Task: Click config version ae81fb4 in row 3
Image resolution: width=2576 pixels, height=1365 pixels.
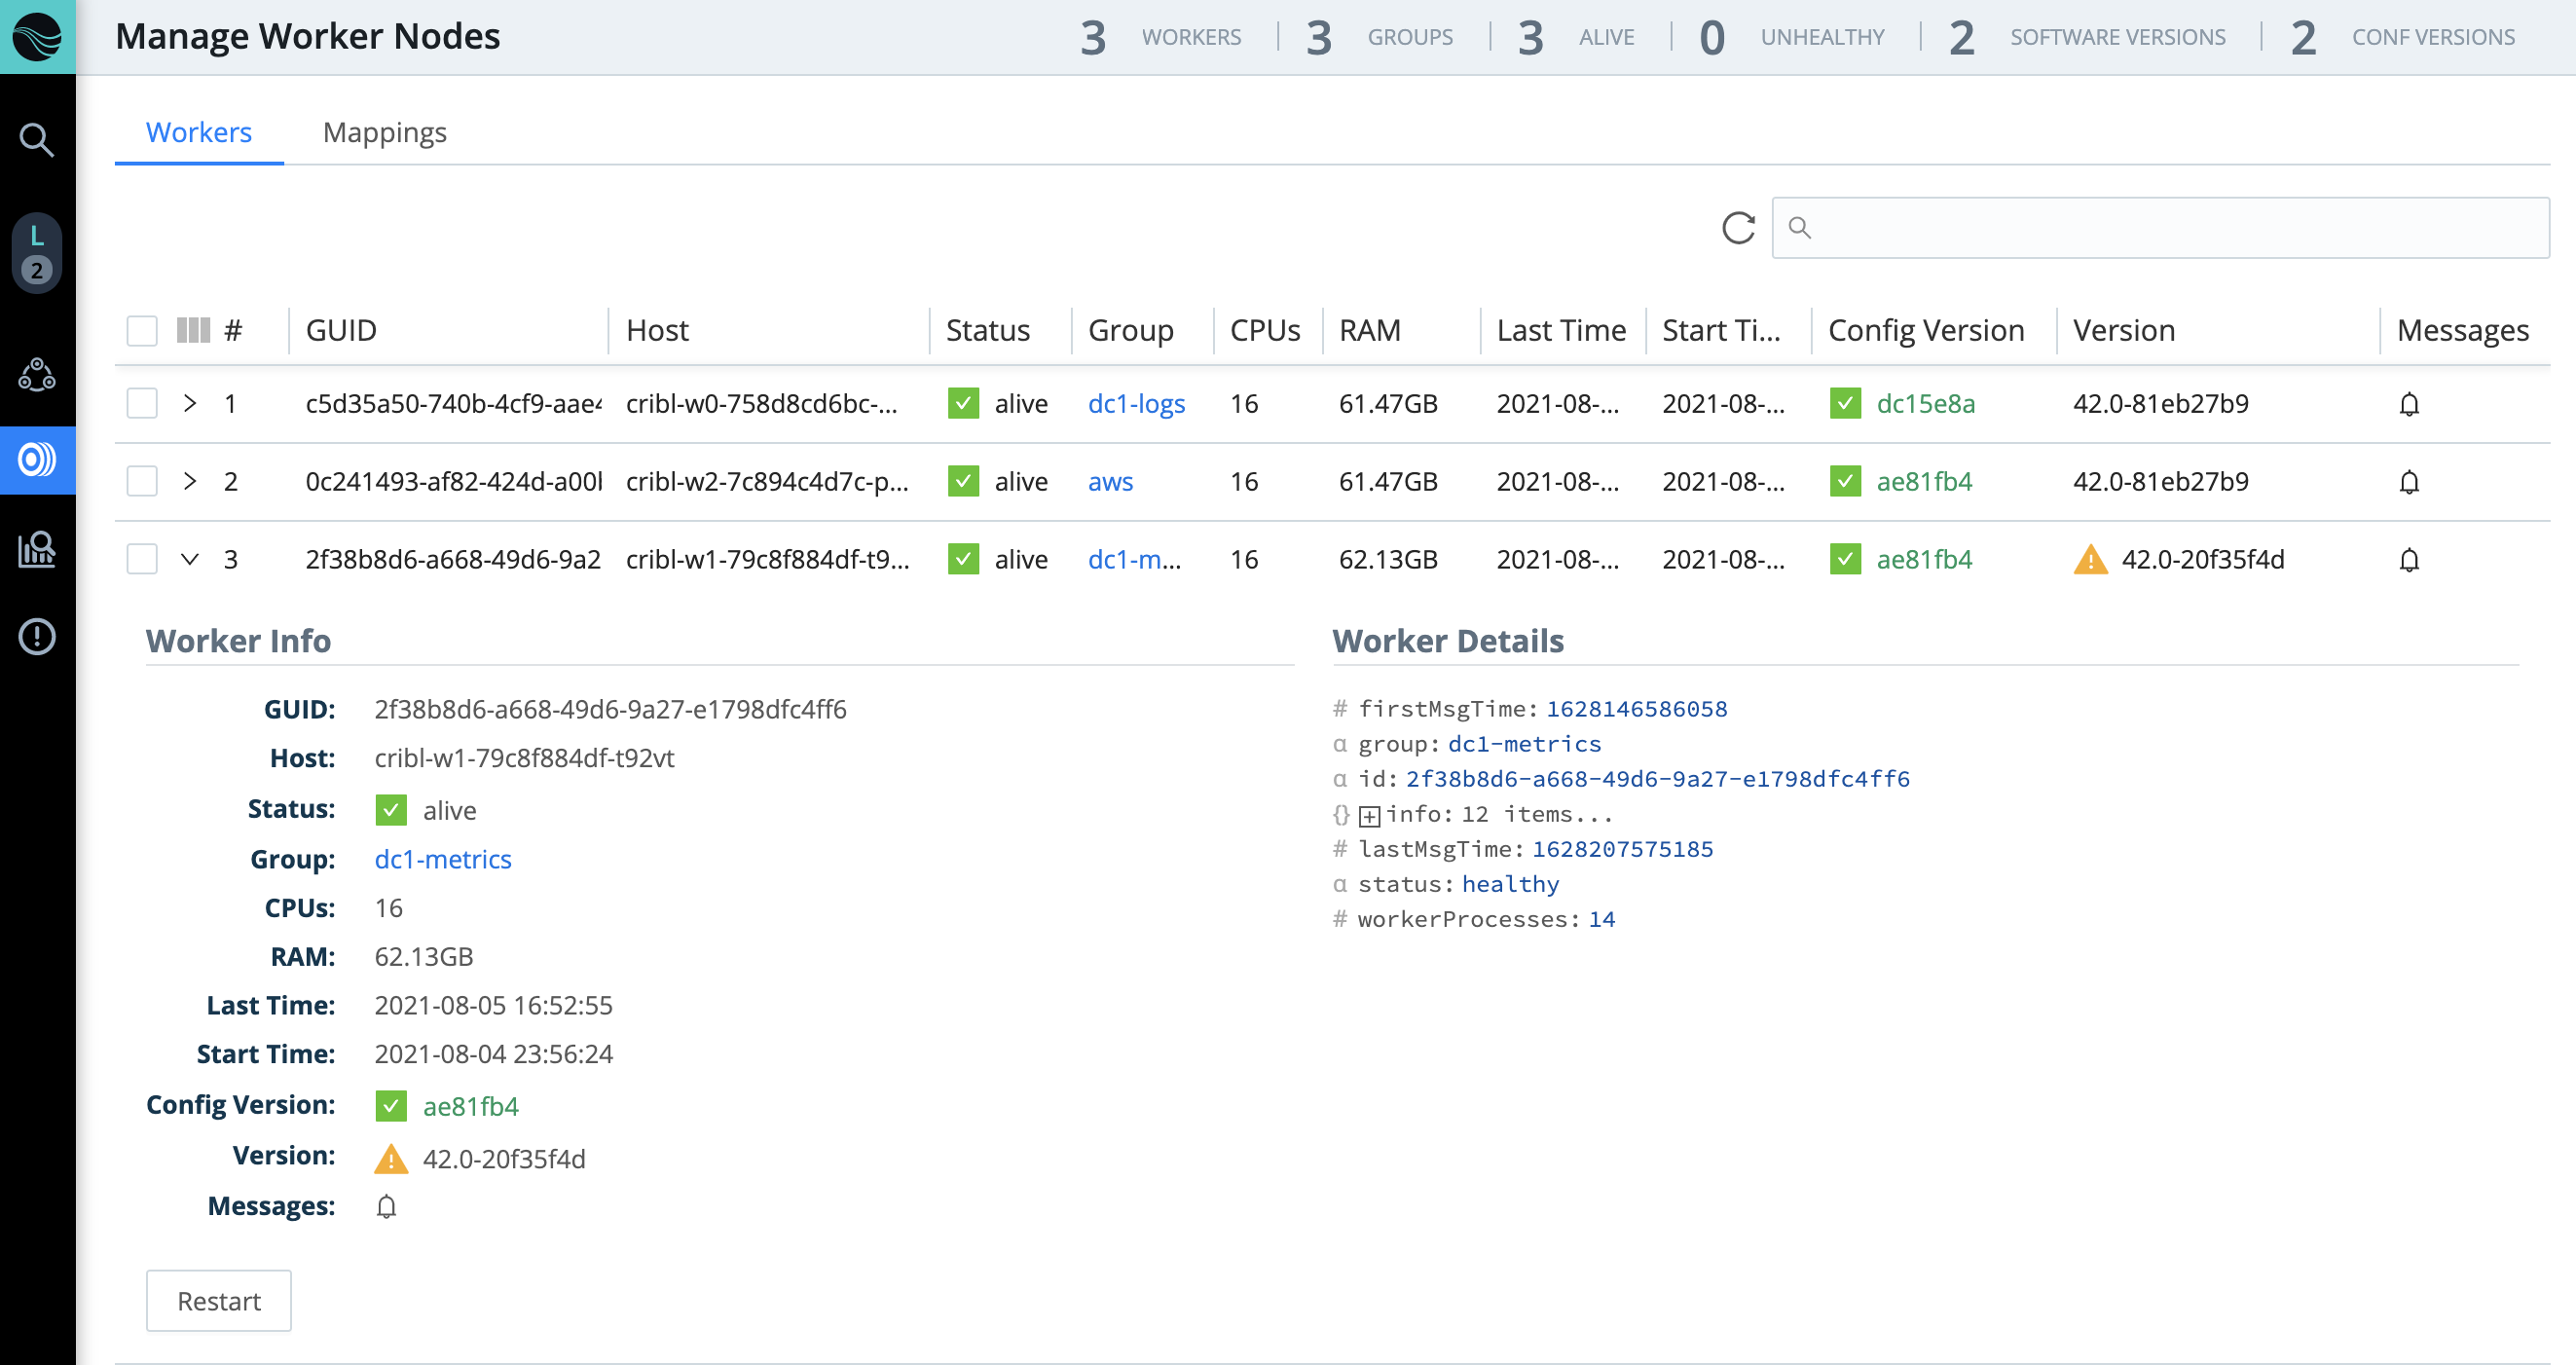Action: (x=1924, y=559)
